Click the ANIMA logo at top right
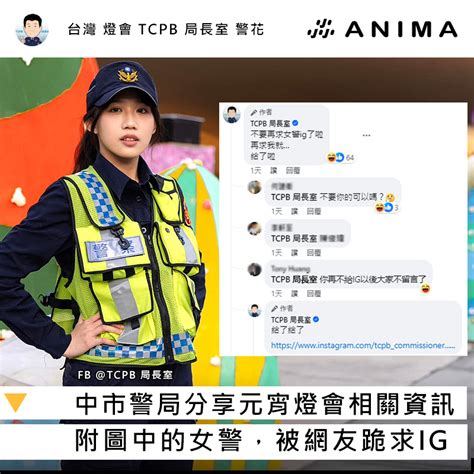Screen dimensions: 474x474 click(382, 29)
